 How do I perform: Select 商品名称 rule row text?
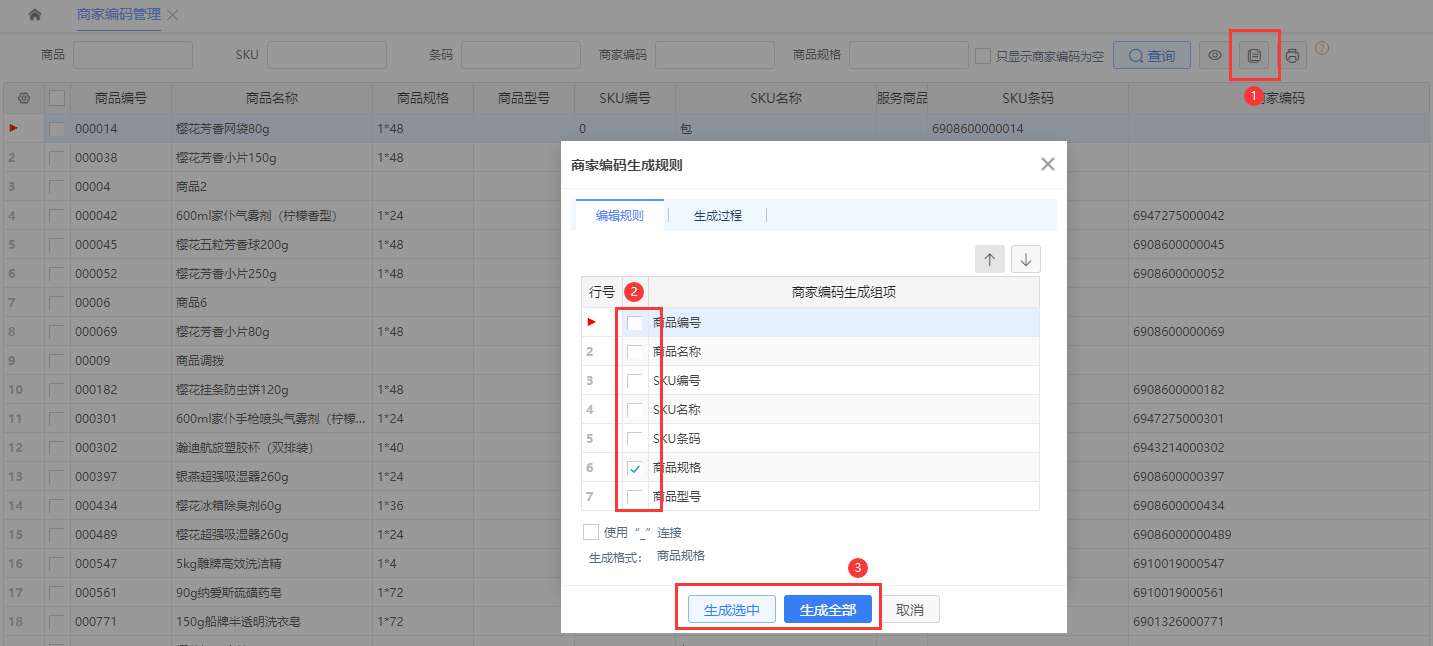677,352
